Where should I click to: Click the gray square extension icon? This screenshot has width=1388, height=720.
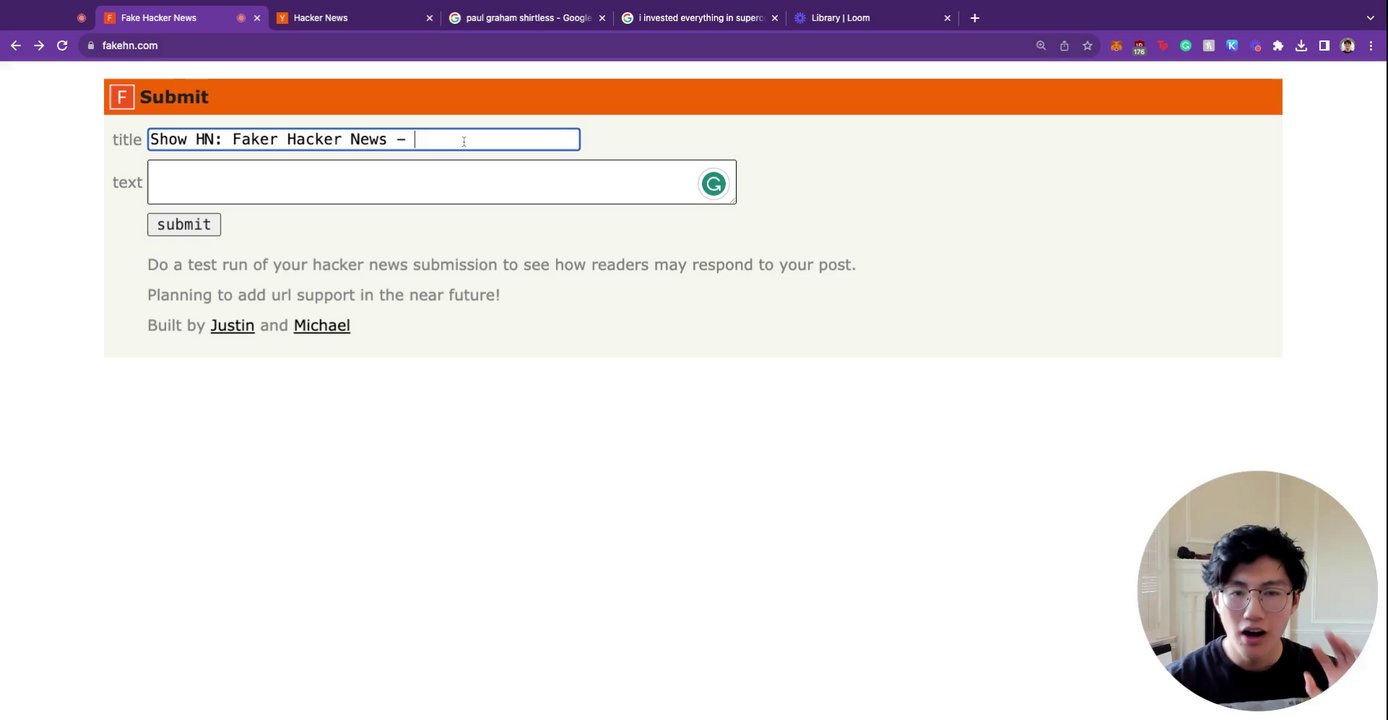[x=1209, y=45]
